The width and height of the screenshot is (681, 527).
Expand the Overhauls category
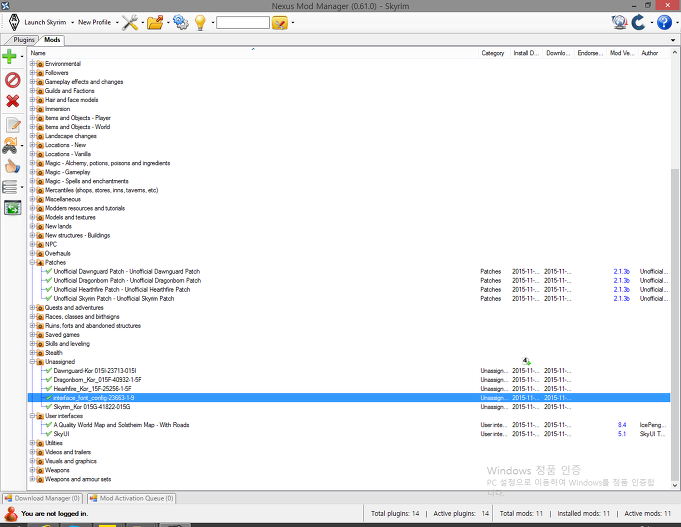click(32, 253)
